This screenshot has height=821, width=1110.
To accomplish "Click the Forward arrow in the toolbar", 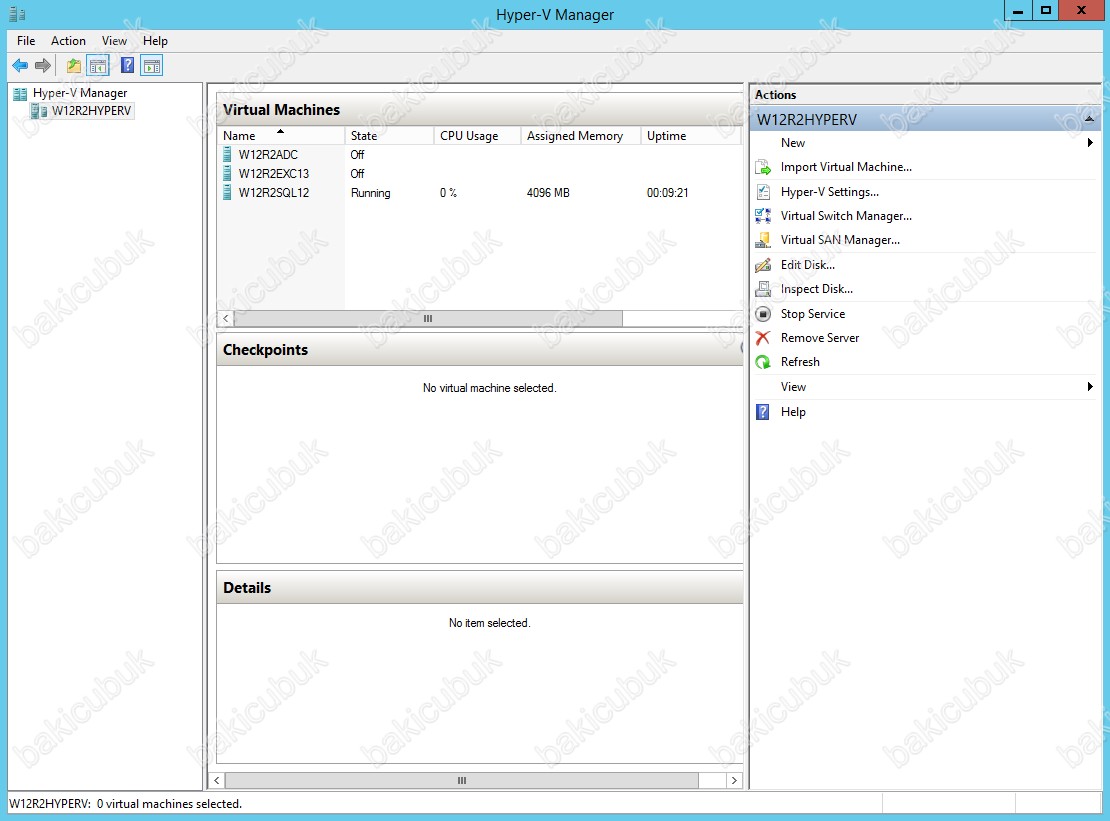I will [x=43, y=66].
